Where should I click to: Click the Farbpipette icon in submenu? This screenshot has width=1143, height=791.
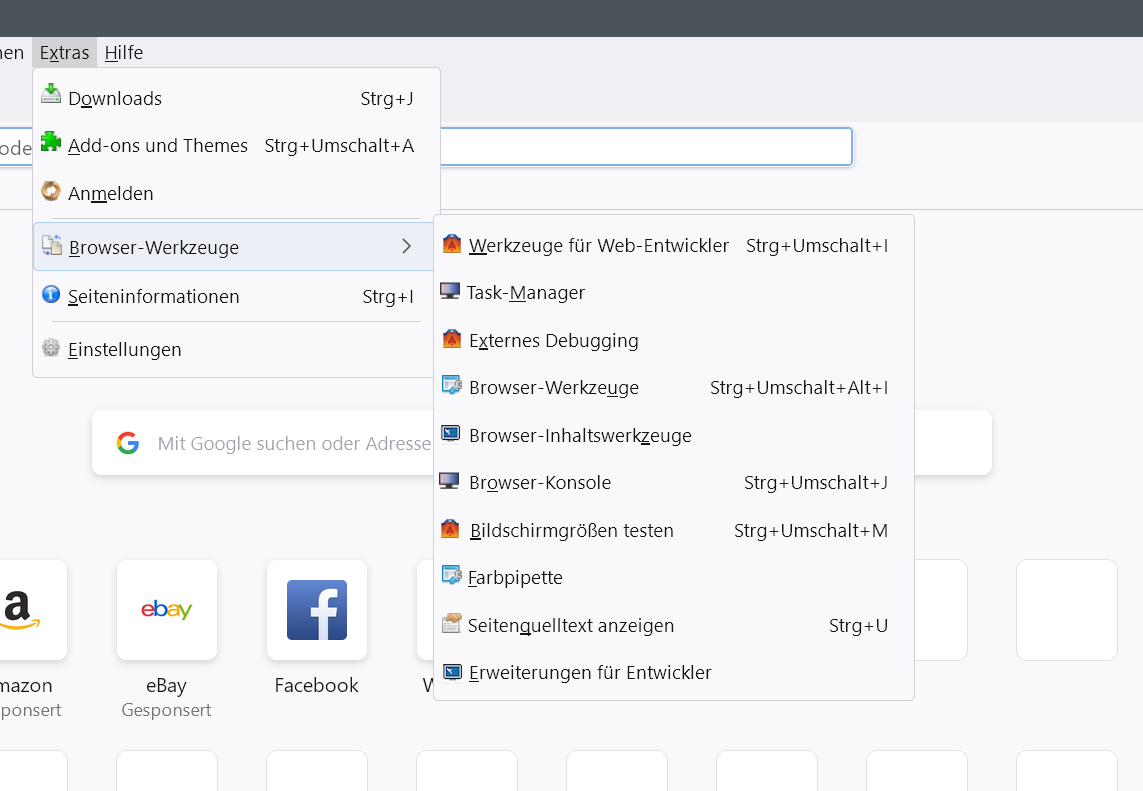452,577
